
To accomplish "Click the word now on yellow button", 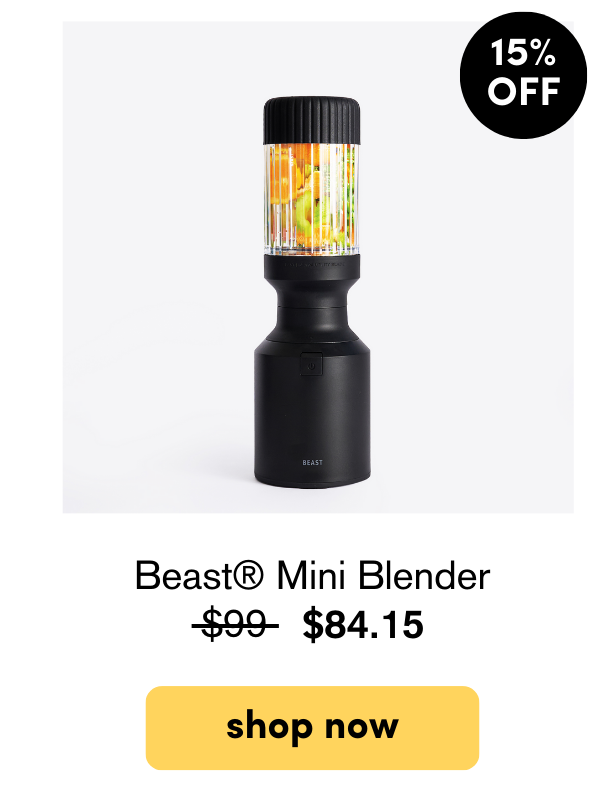I will (x=362, y=727).
